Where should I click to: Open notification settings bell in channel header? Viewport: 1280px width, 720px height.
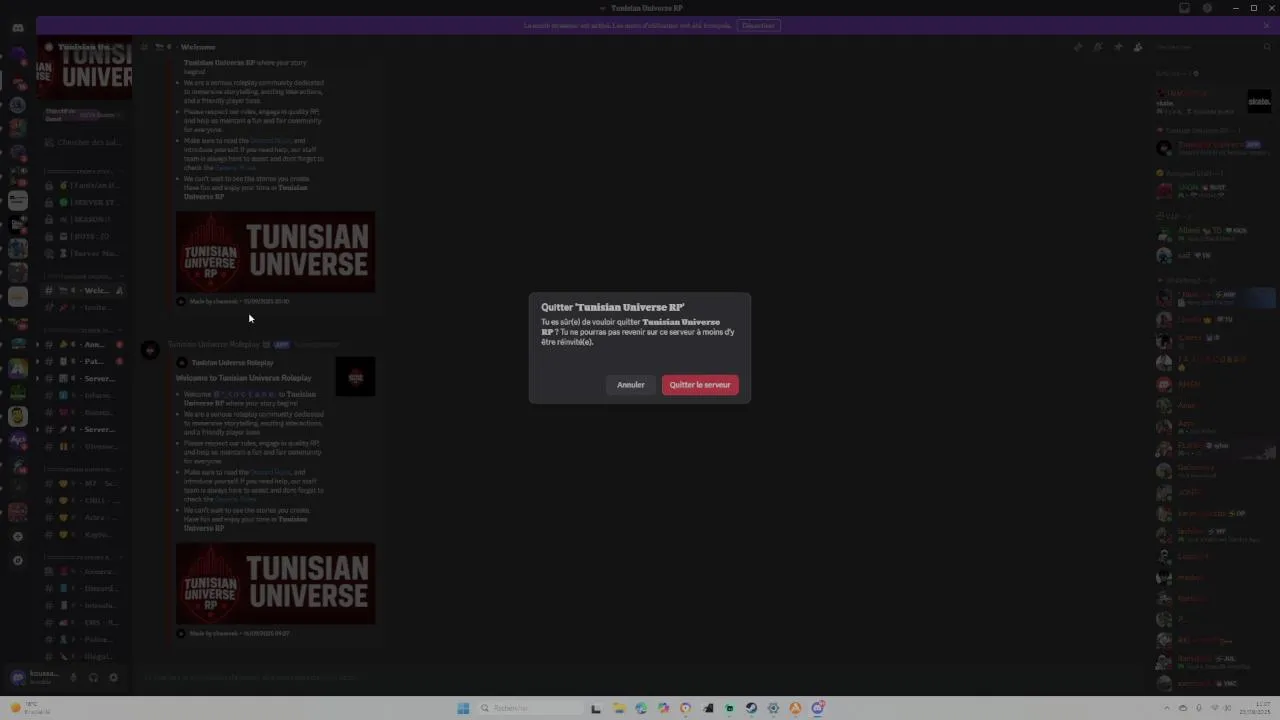tap(1098, 47)
